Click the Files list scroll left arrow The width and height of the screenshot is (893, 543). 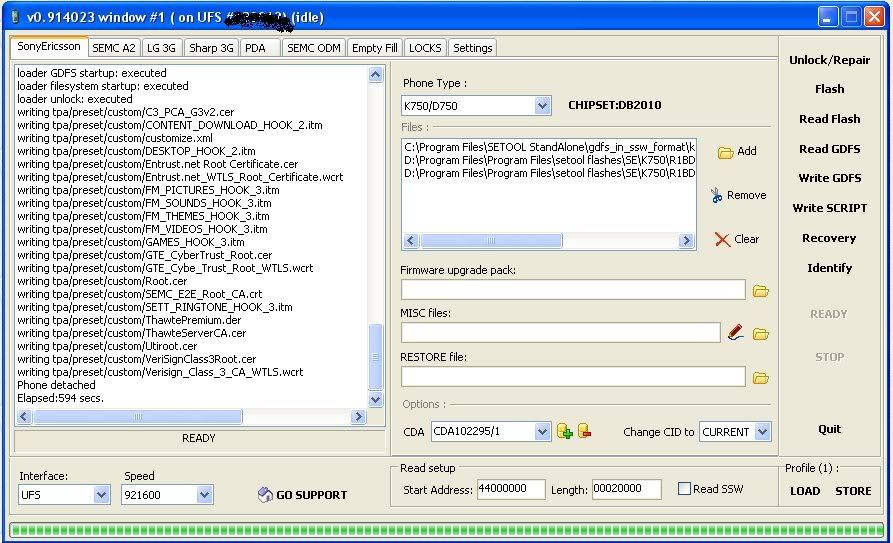point(412,240)
